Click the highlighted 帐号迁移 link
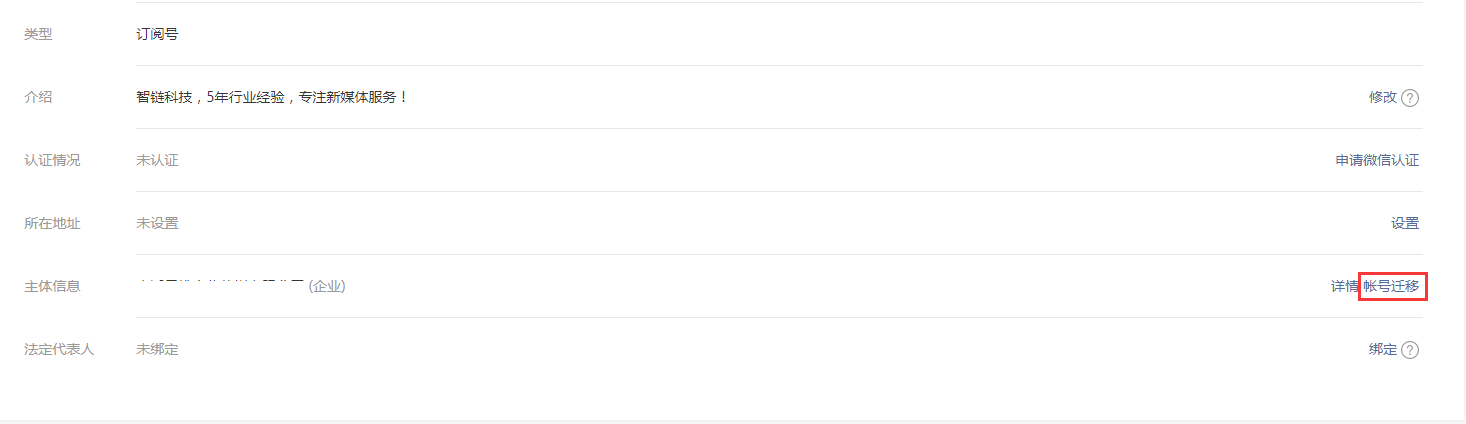1466x424 pixels. pos(1391,286)
